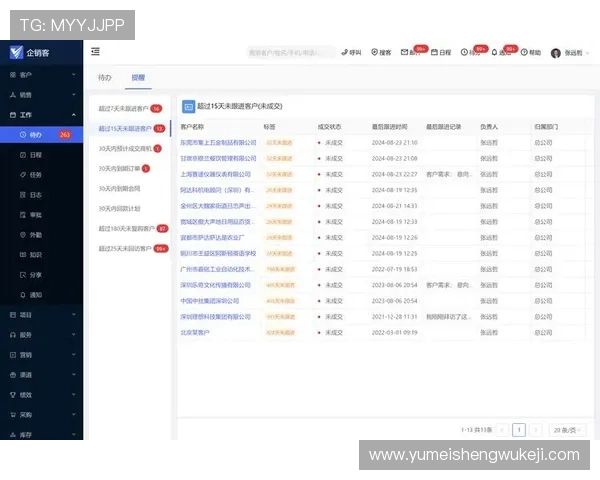Open the clock 待办 icon in top bar
Viewport: 600px width, 480px height.
point(464,52)
